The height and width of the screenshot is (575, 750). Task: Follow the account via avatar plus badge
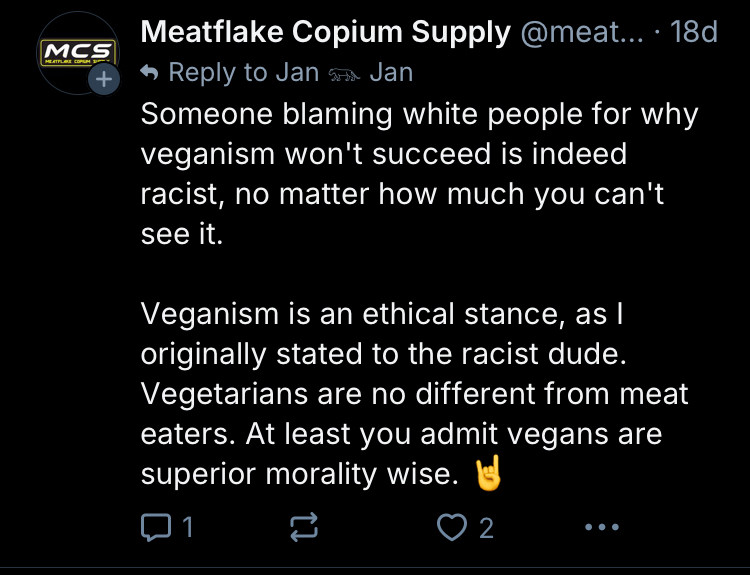tap(104, 79)
